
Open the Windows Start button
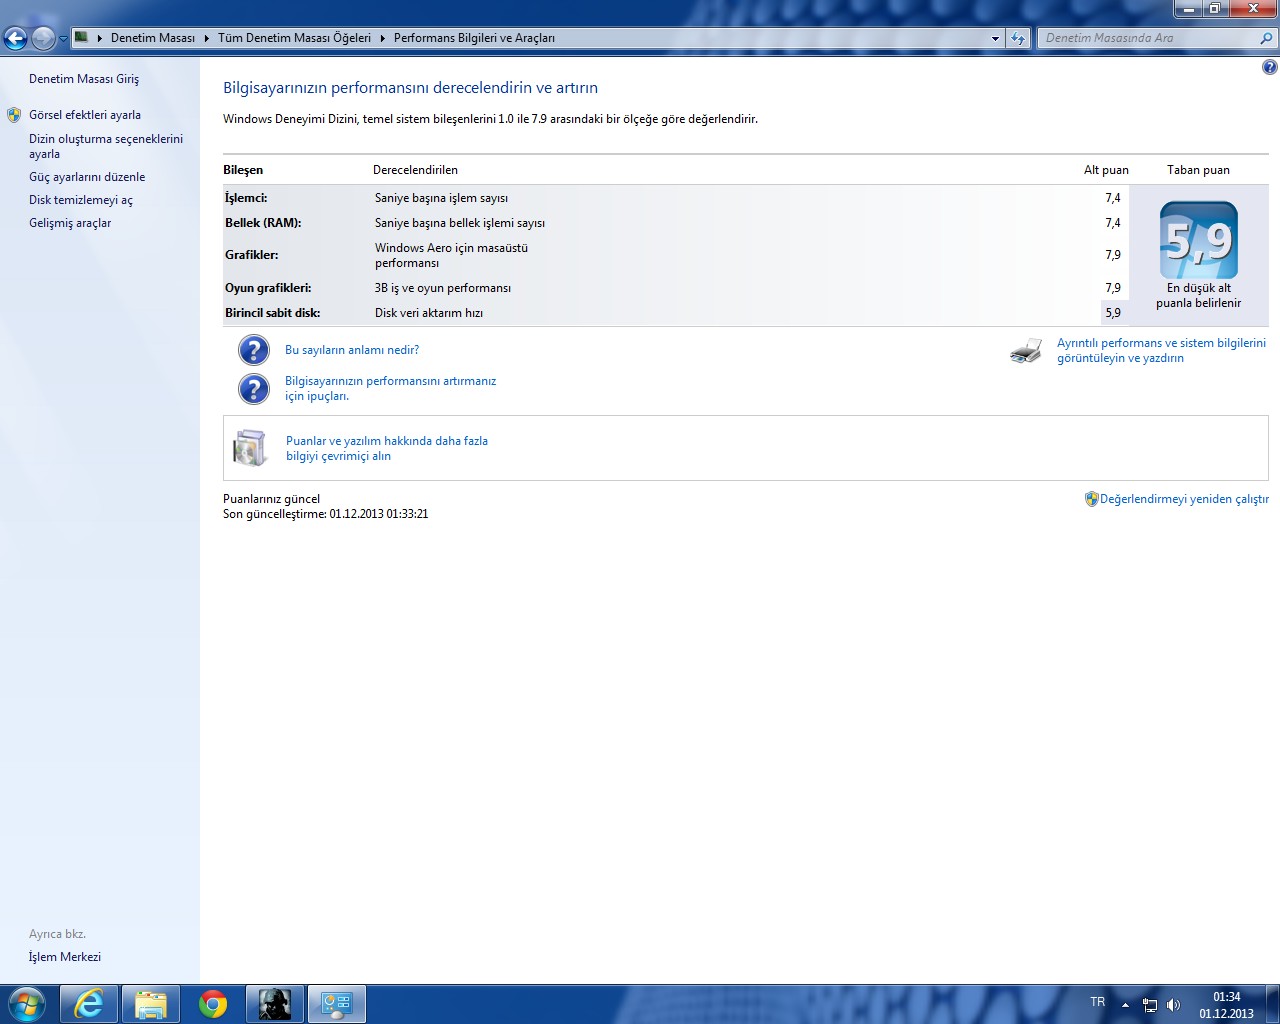tap(27, 1004)
